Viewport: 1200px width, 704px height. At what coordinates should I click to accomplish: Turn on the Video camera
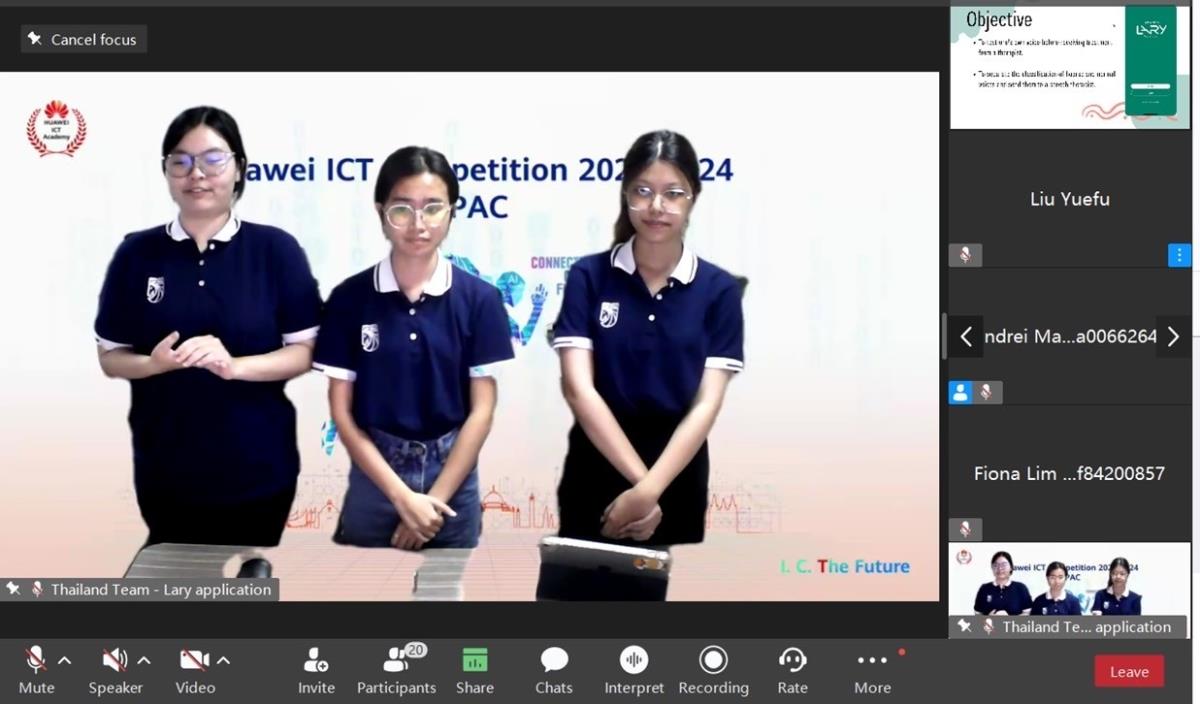(x=194, y=660)
